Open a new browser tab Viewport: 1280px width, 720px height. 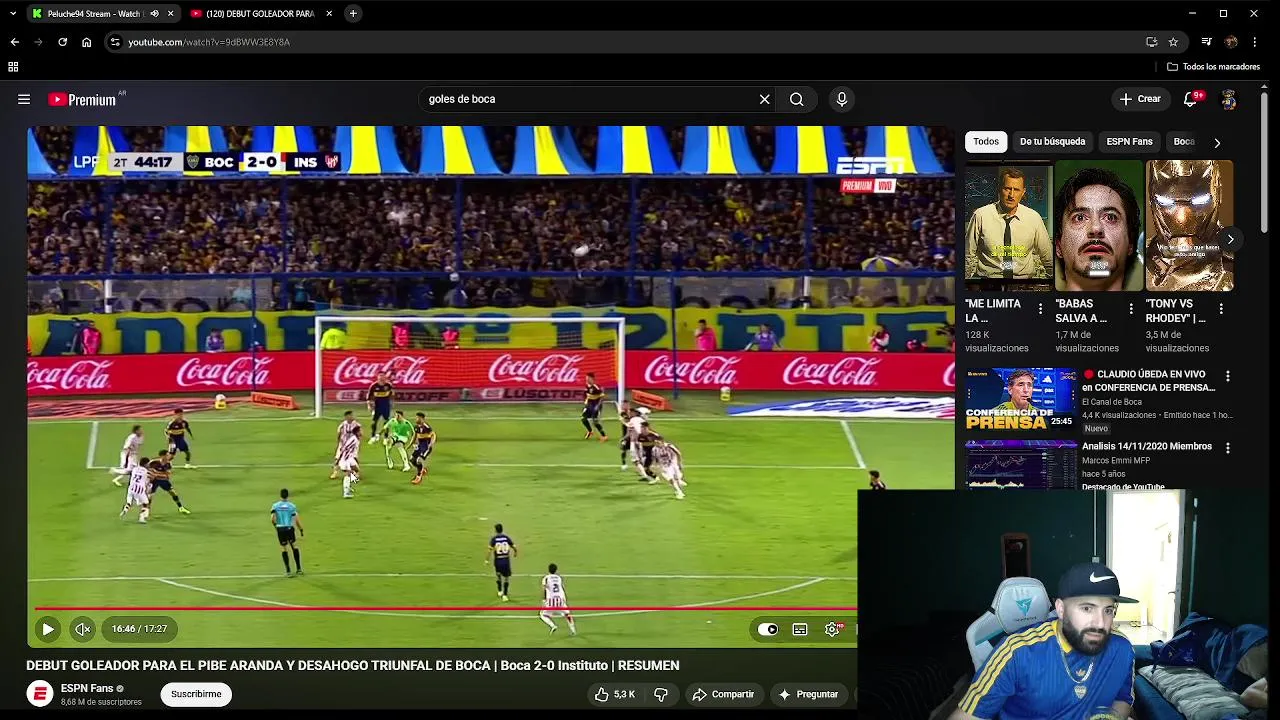point(353,14)
